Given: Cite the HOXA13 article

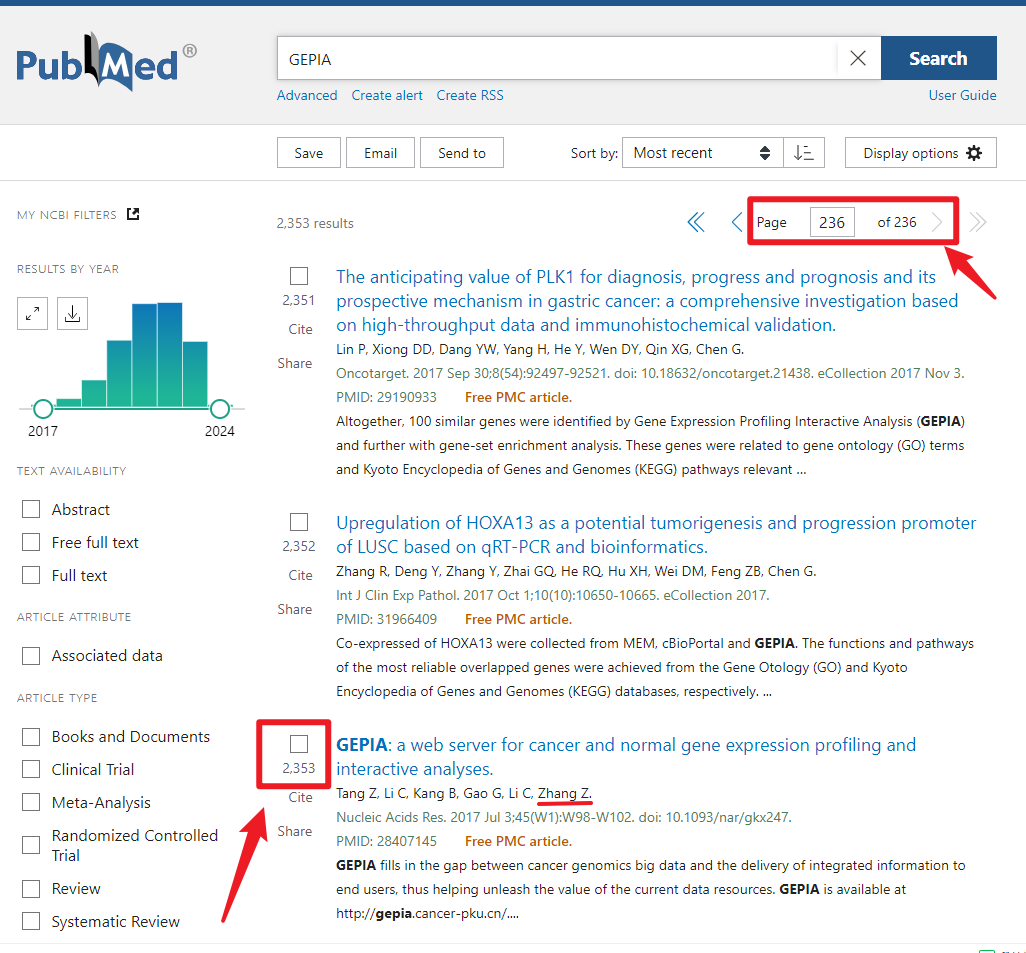Looking at the screenshot, I should coord(300,575).
